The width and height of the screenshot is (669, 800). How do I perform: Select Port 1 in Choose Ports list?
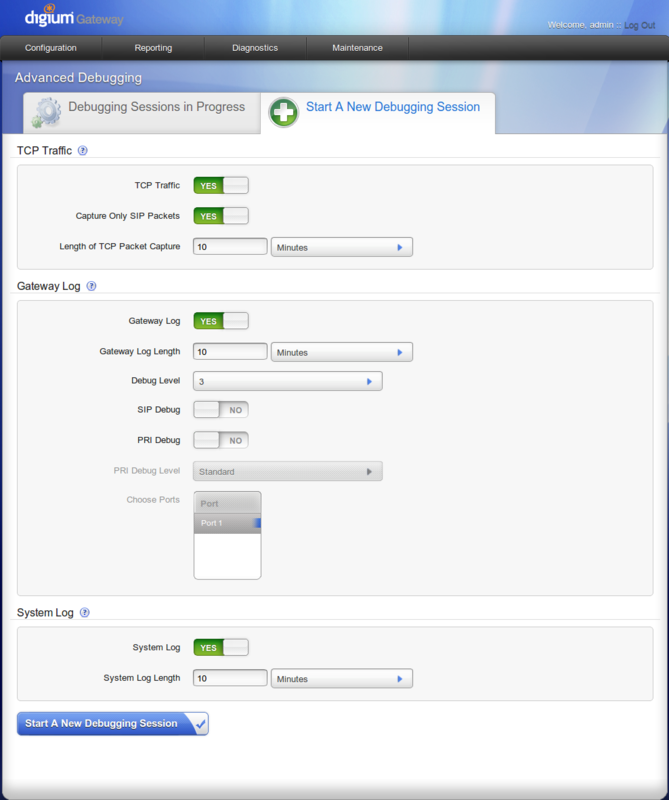228,523
